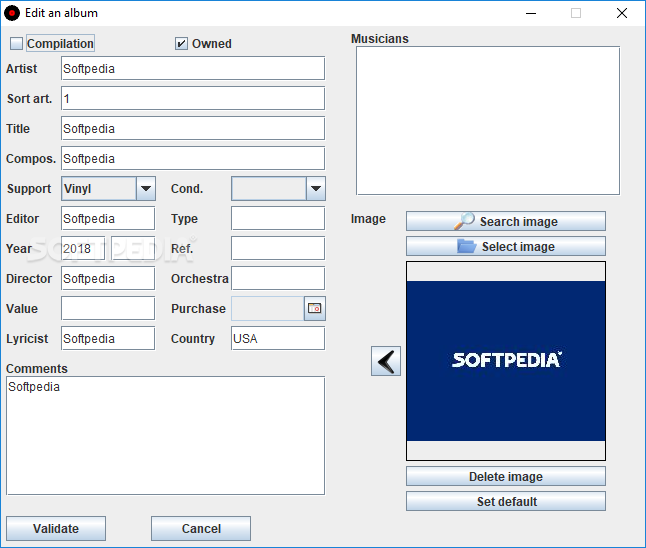Viewport: 646px width, 548px height.
Task: Click the Director input field
Action: (x=108, y=279)
